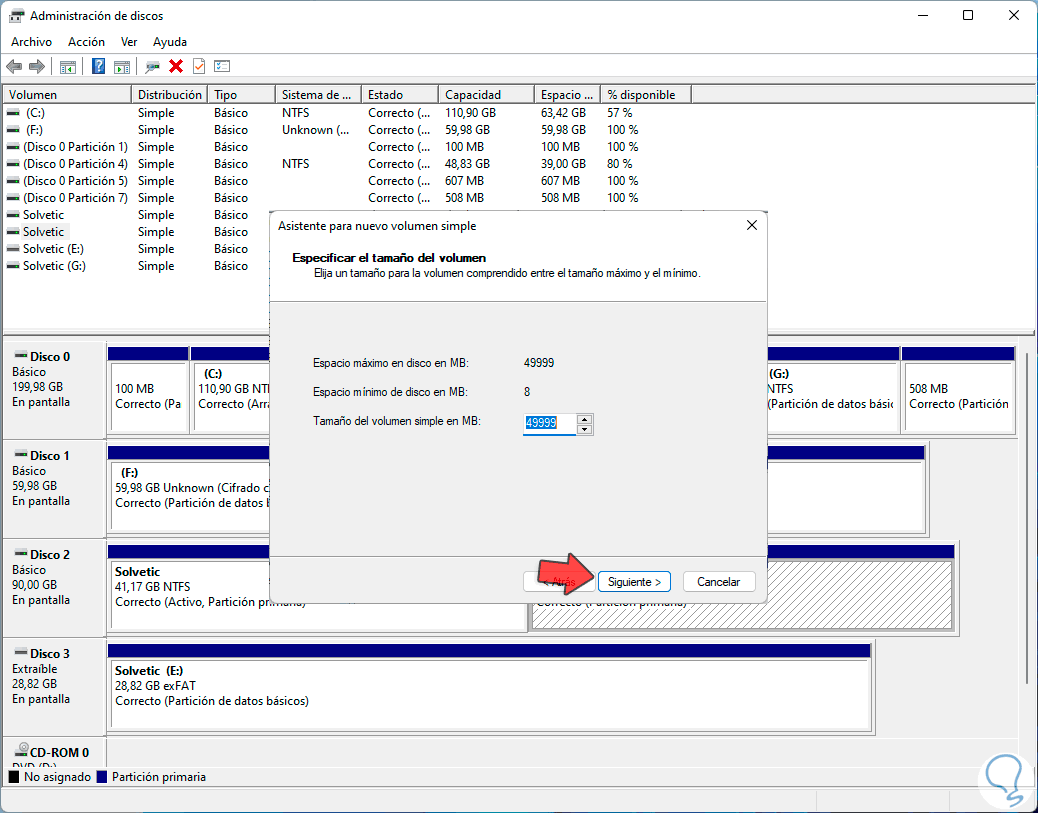Click the drive icon next to (F:) row
Screen dimensions: 1038x813
click(13, 130)
